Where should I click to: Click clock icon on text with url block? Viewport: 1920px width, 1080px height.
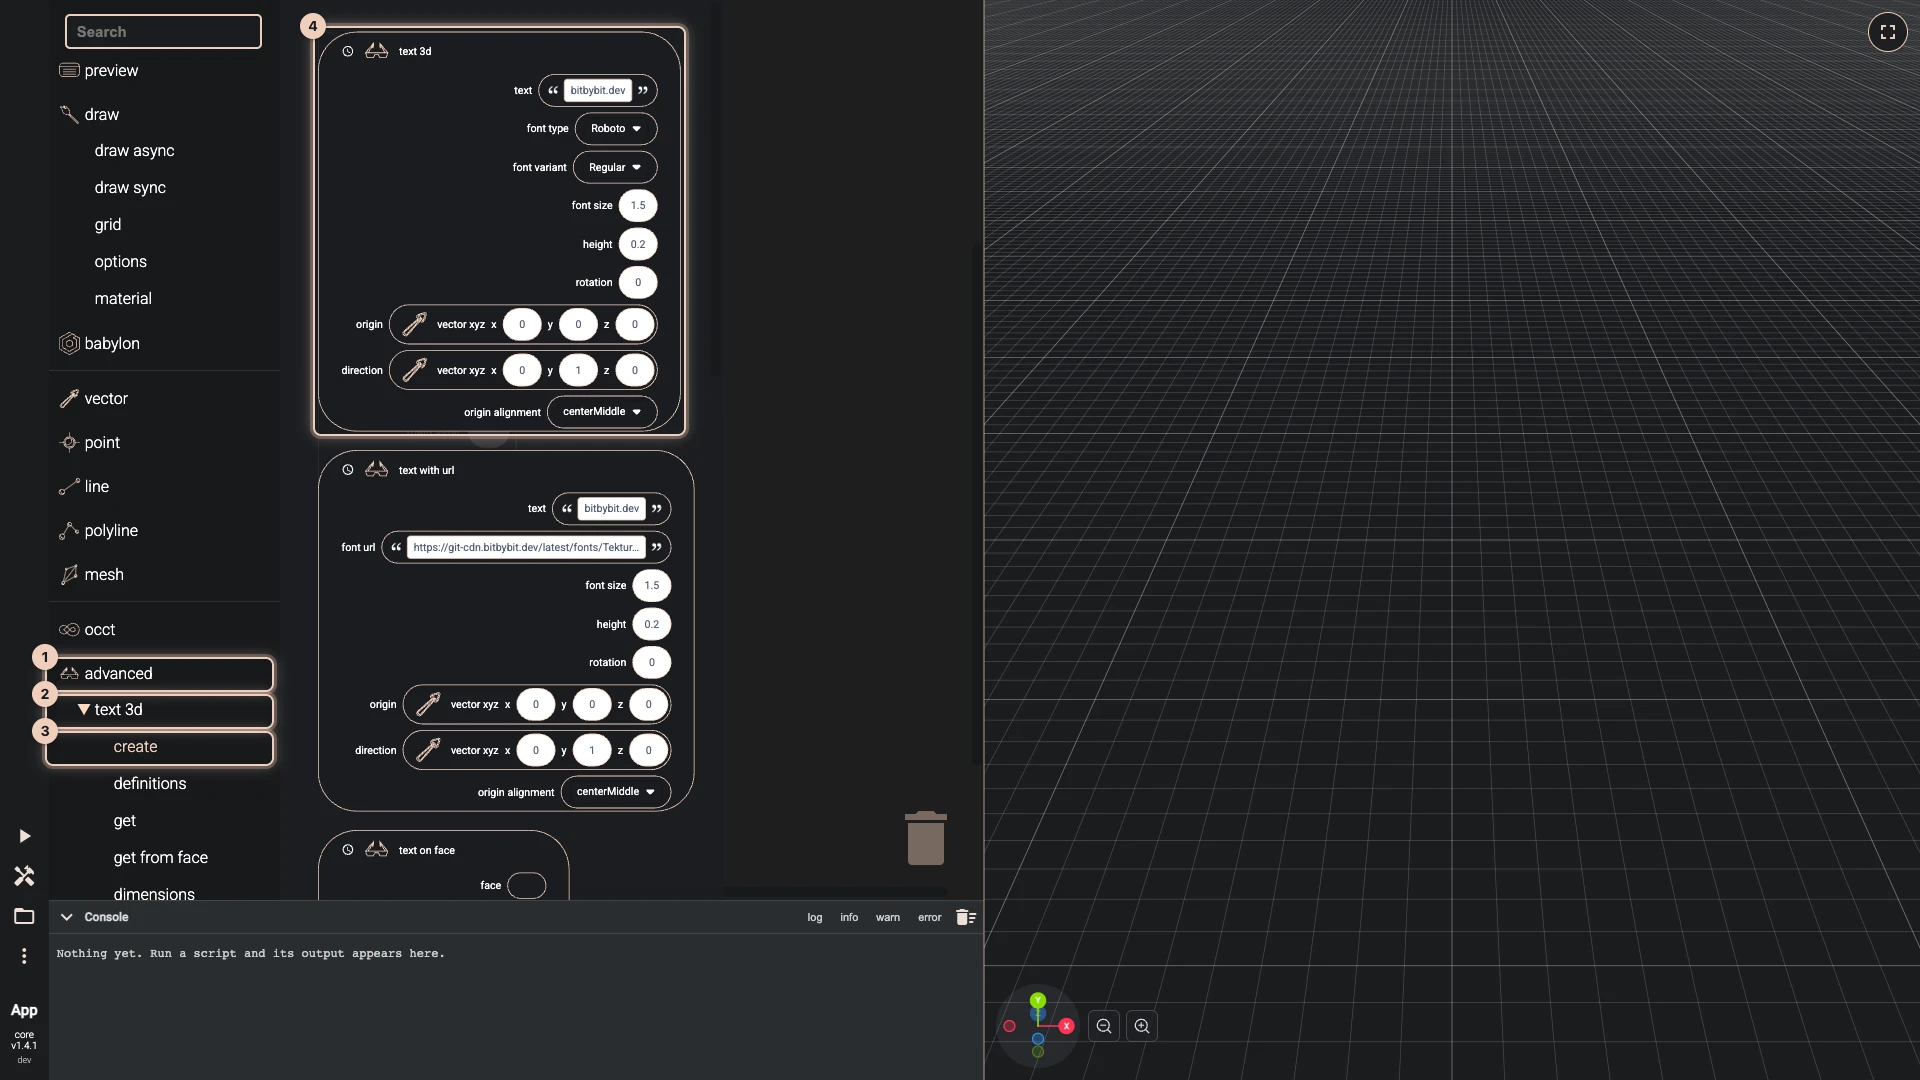point(348,470)
